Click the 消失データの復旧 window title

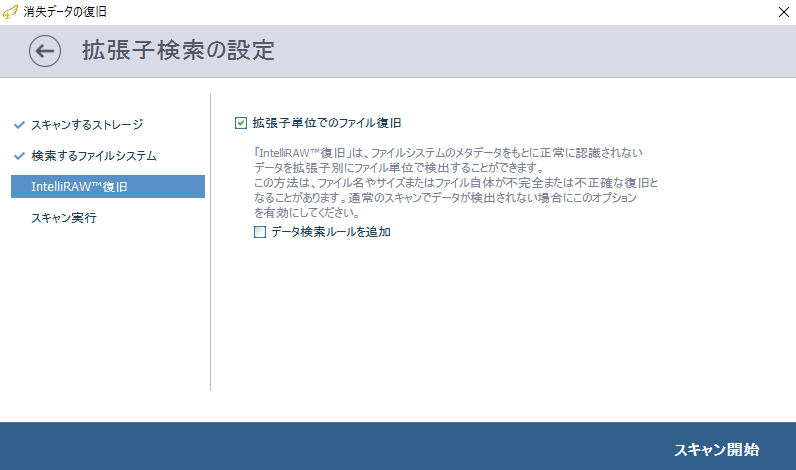(65, 12)
